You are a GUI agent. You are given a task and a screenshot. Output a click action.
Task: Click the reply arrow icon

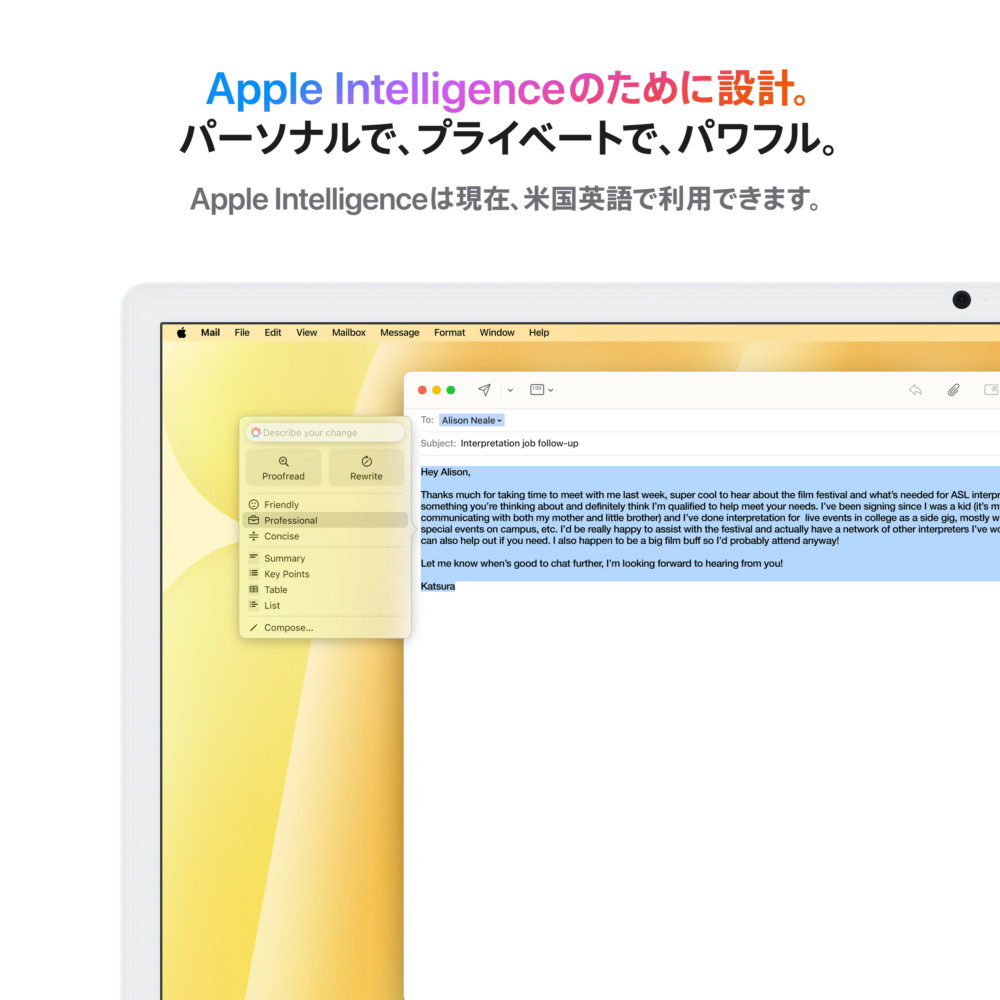pos(915,390)
